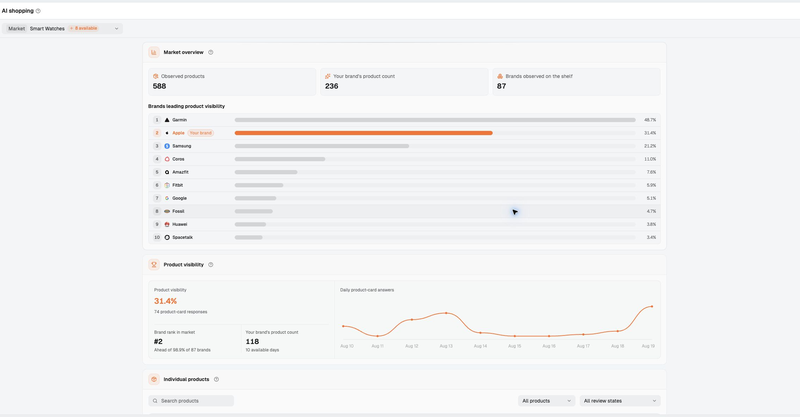Click the Spacetalk brand logo
The width and height of the screenshot is (800, 417).
click(x=167, y=237)
